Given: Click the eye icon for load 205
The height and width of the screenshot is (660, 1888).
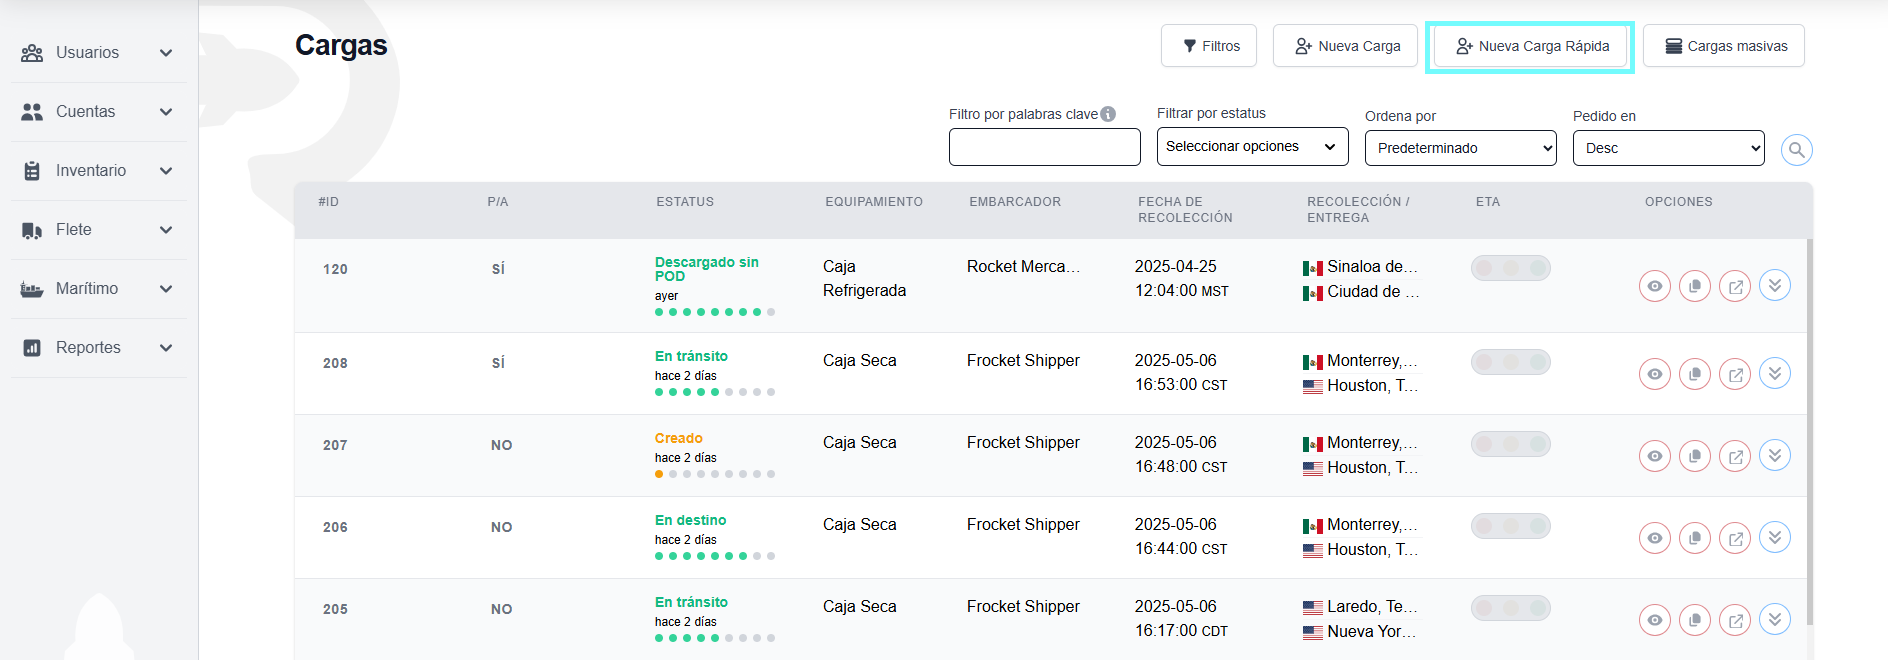Looking at the screenshot, I should click(x=1655, y=620).
